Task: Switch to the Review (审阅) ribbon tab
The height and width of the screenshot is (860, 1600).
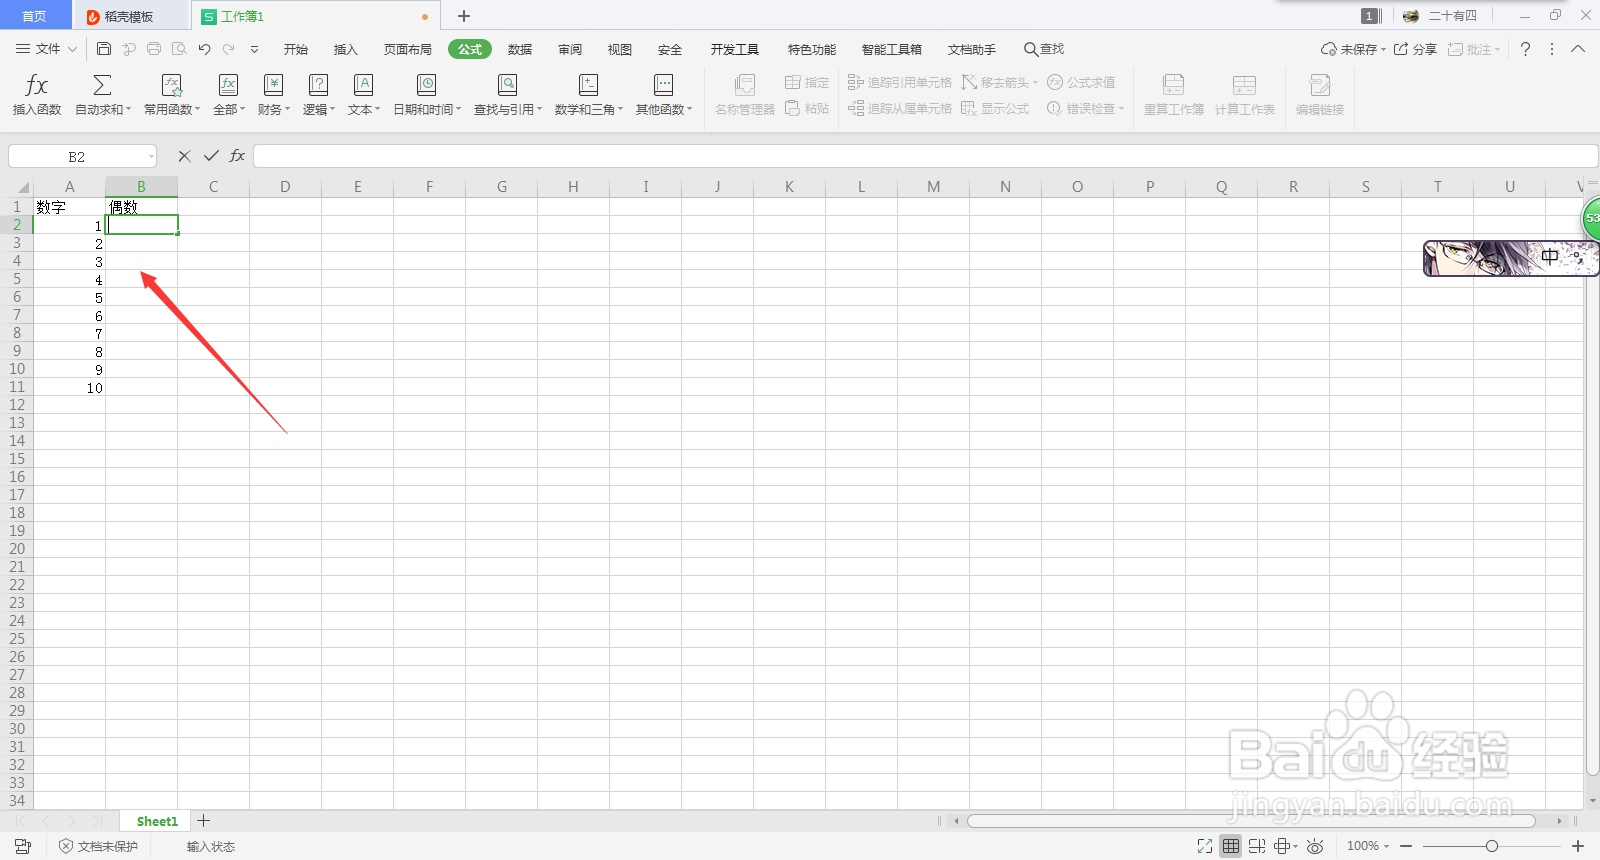Action: click(x=570, y=49)
